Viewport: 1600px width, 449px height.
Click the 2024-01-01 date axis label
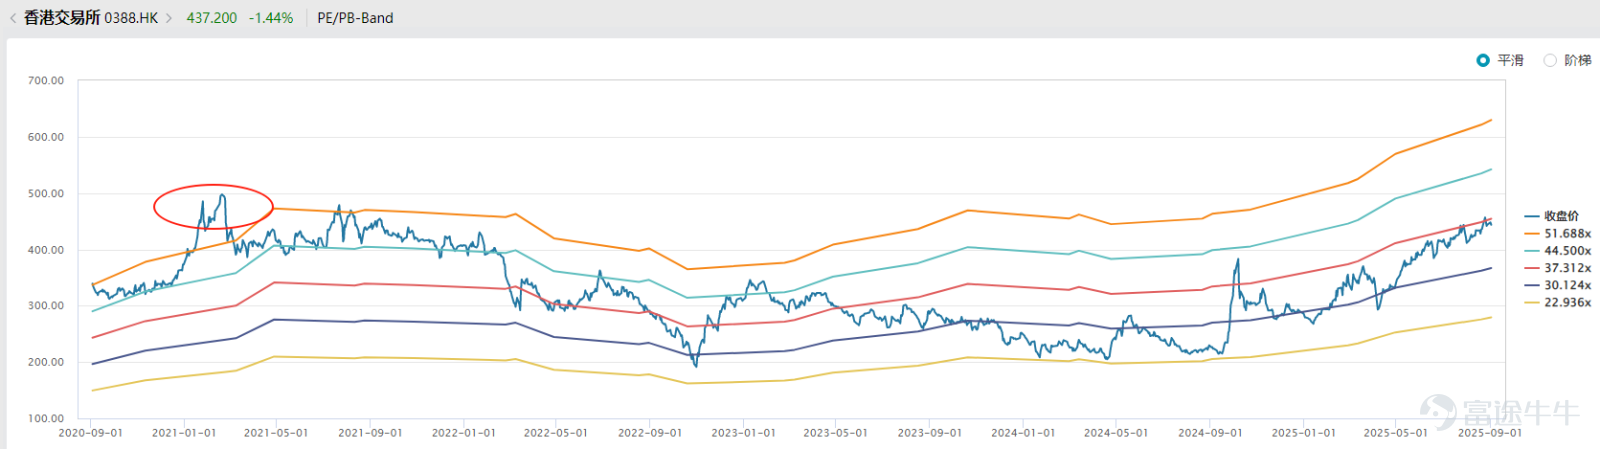1023,433
